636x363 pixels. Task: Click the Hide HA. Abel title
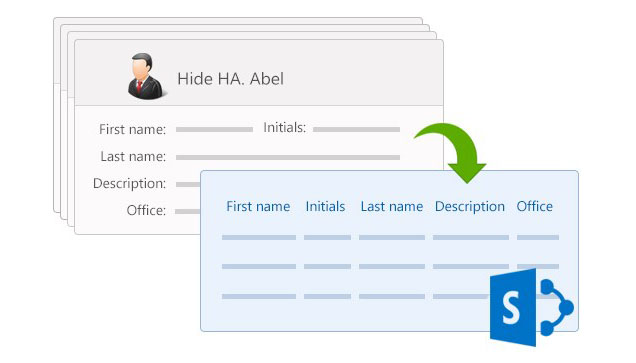(x=230, y=79)
